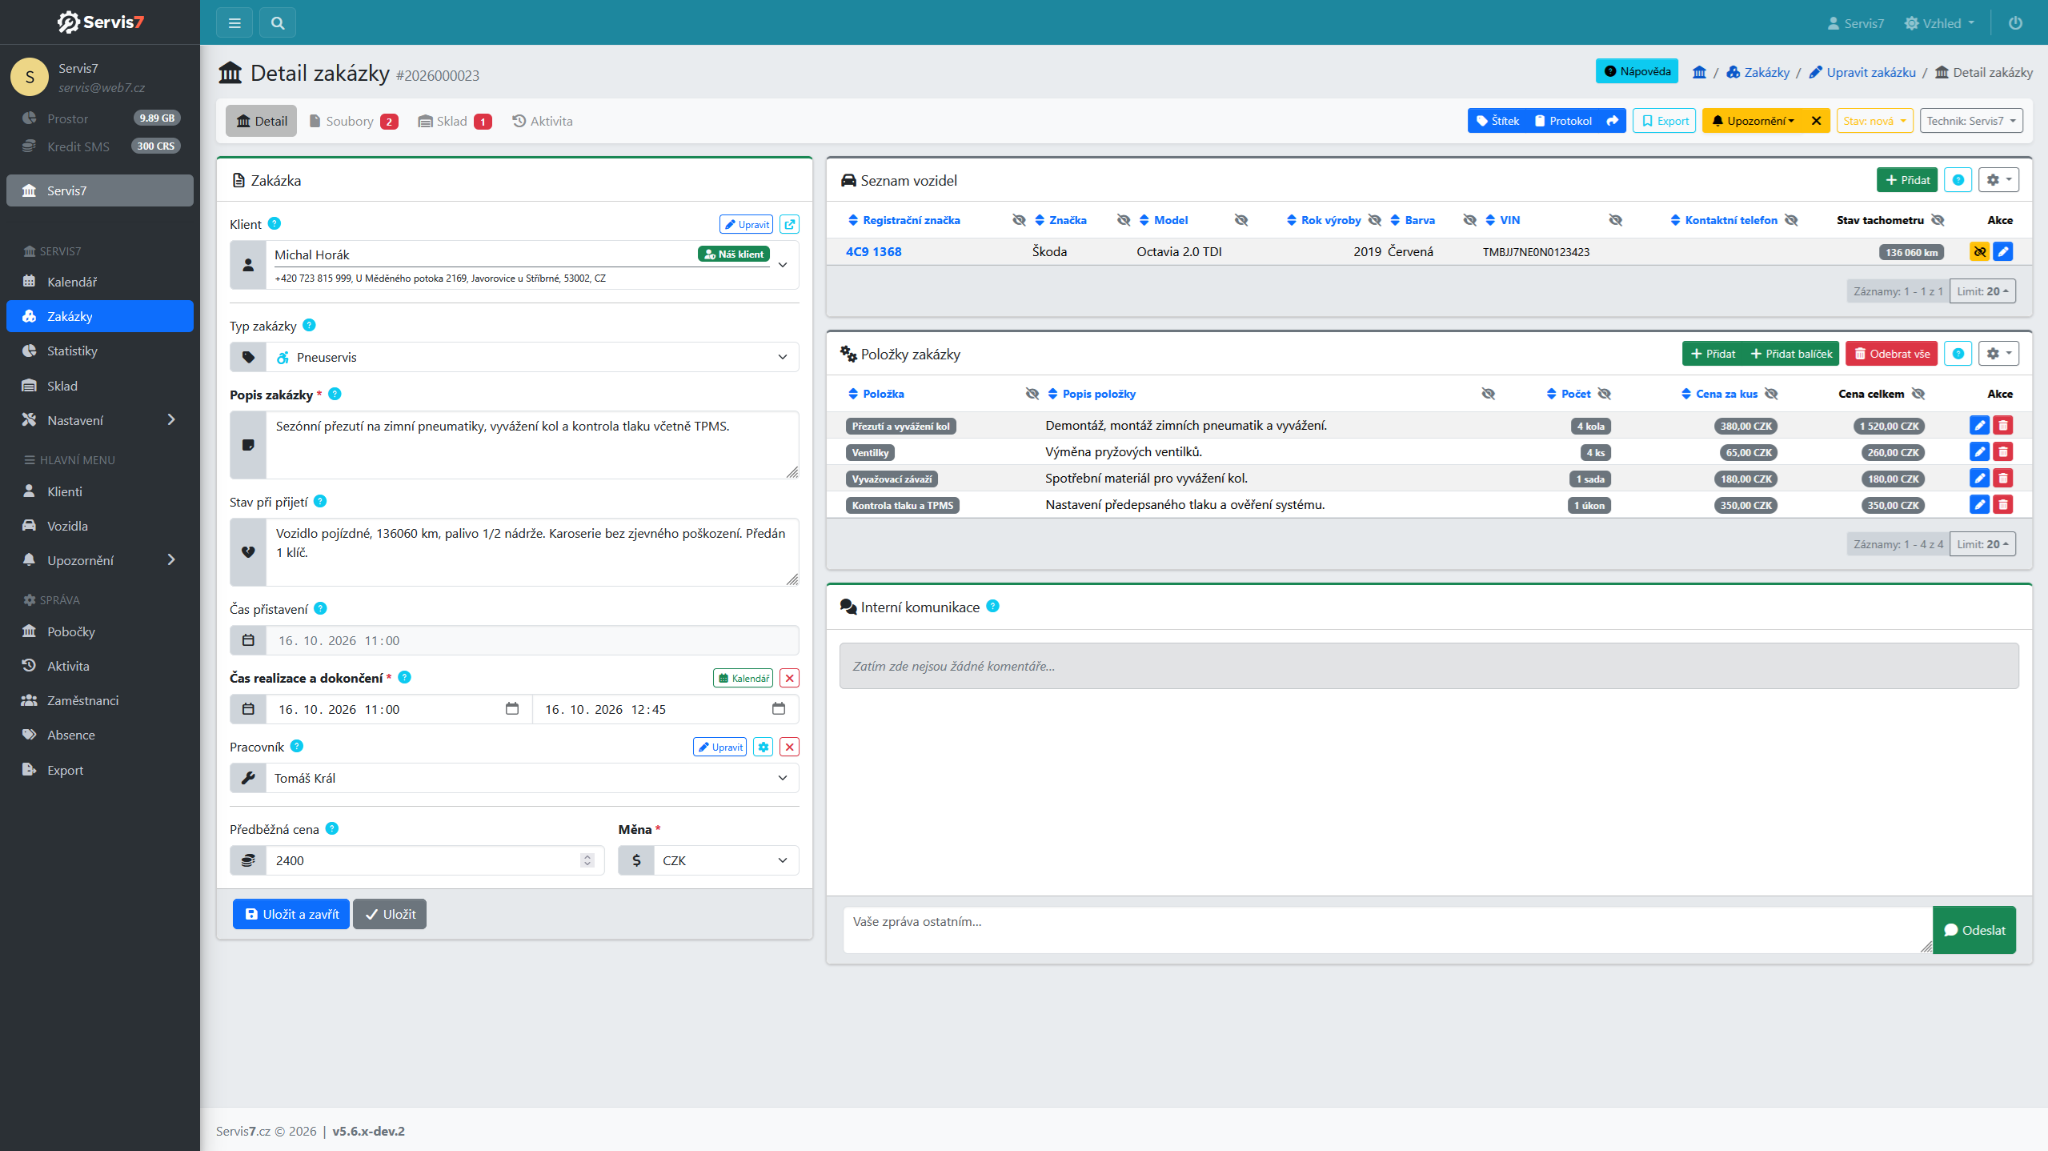Click the Uložit a zavřít button

(x=291, y=914)
